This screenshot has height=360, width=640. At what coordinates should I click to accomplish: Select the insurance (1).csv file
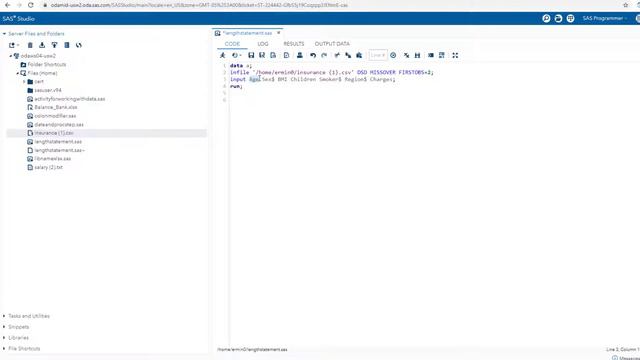tap(53, 133)
